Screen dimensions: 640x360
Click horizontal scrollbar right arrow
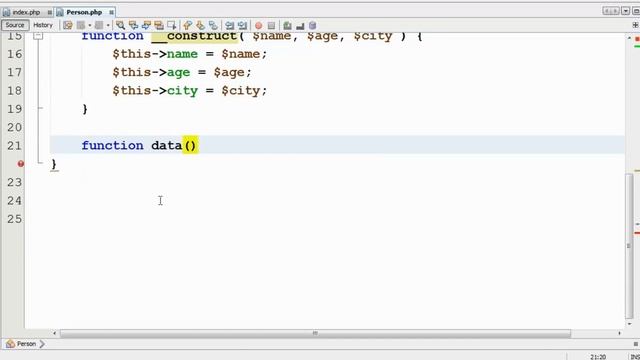coord(619,333)
